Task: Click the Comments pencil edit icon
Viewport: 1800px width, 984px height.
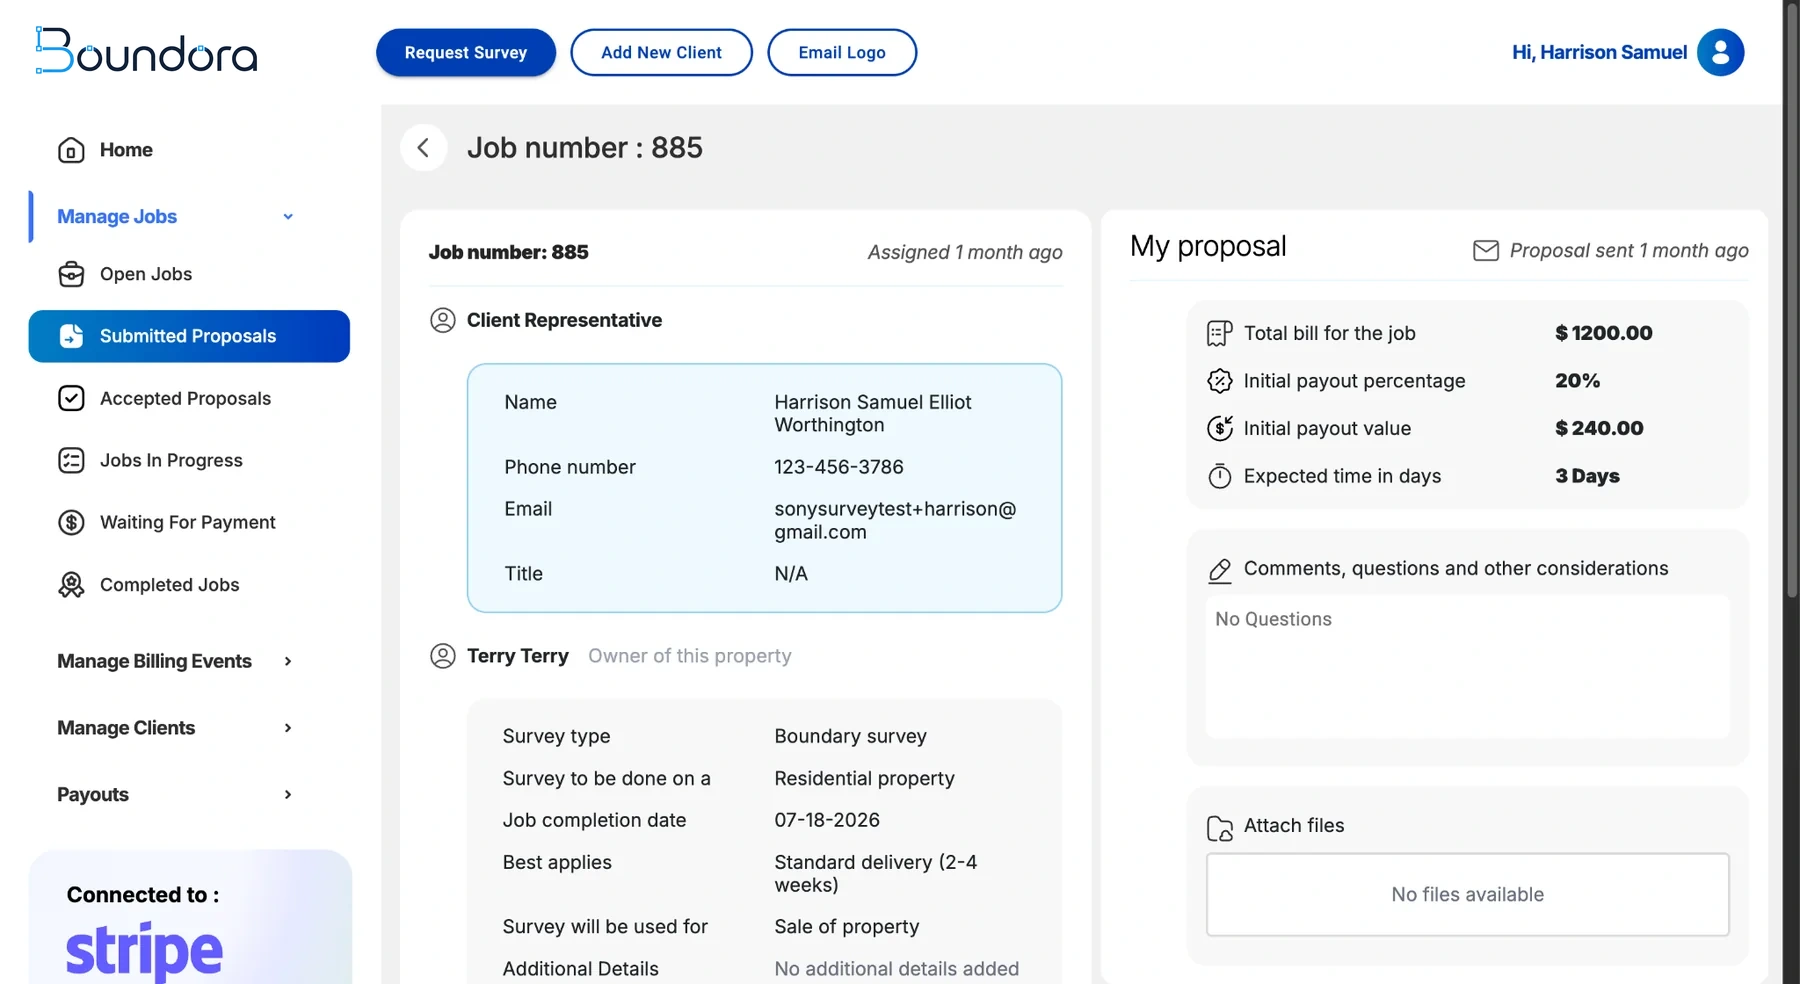Action: pos(1219,570)
